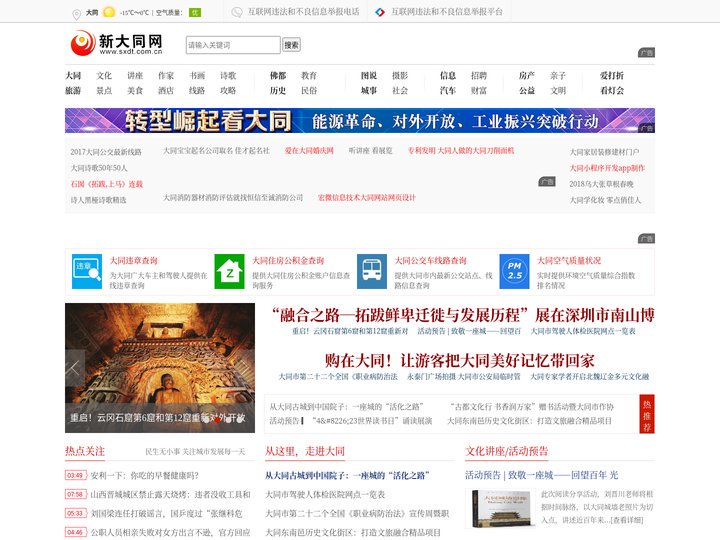720x540 pixels.
Task: Open the 07:58 news about 山西晋城城区
Action: 170,495
